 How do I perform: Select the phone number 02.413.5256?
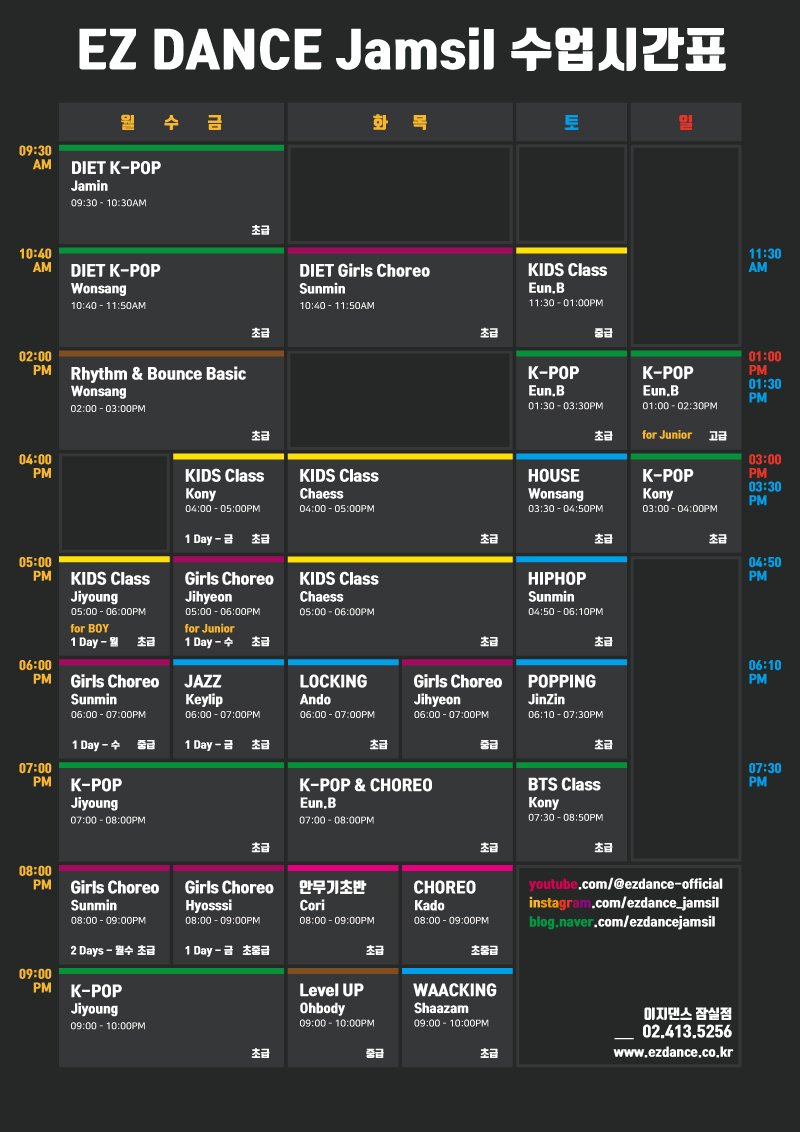click(x=687, y=1032)
